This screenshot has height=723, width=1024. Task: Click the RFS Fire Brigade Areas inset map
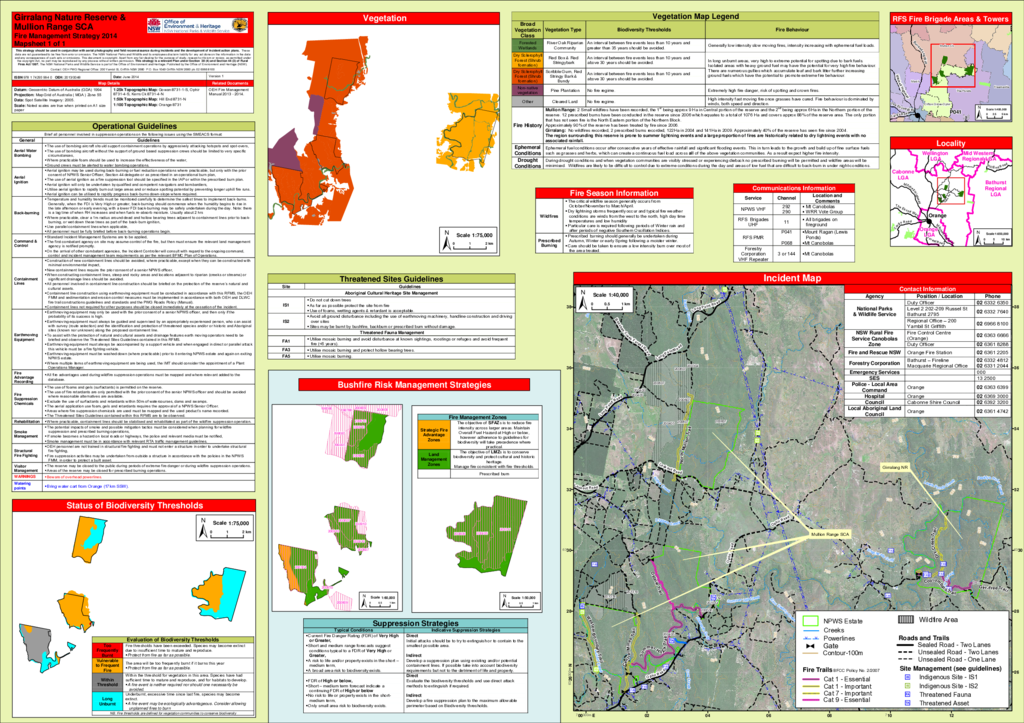(x=951, y=73)
